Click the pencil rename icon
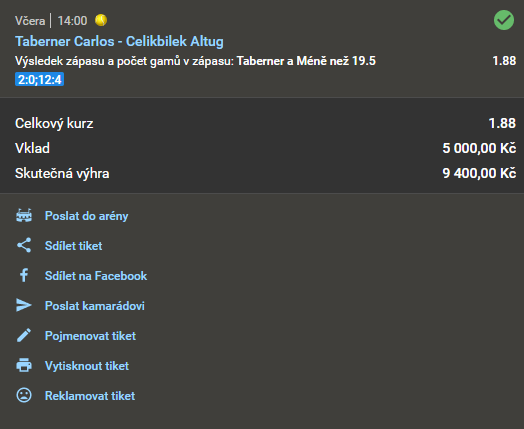 [x=24, y=335]
